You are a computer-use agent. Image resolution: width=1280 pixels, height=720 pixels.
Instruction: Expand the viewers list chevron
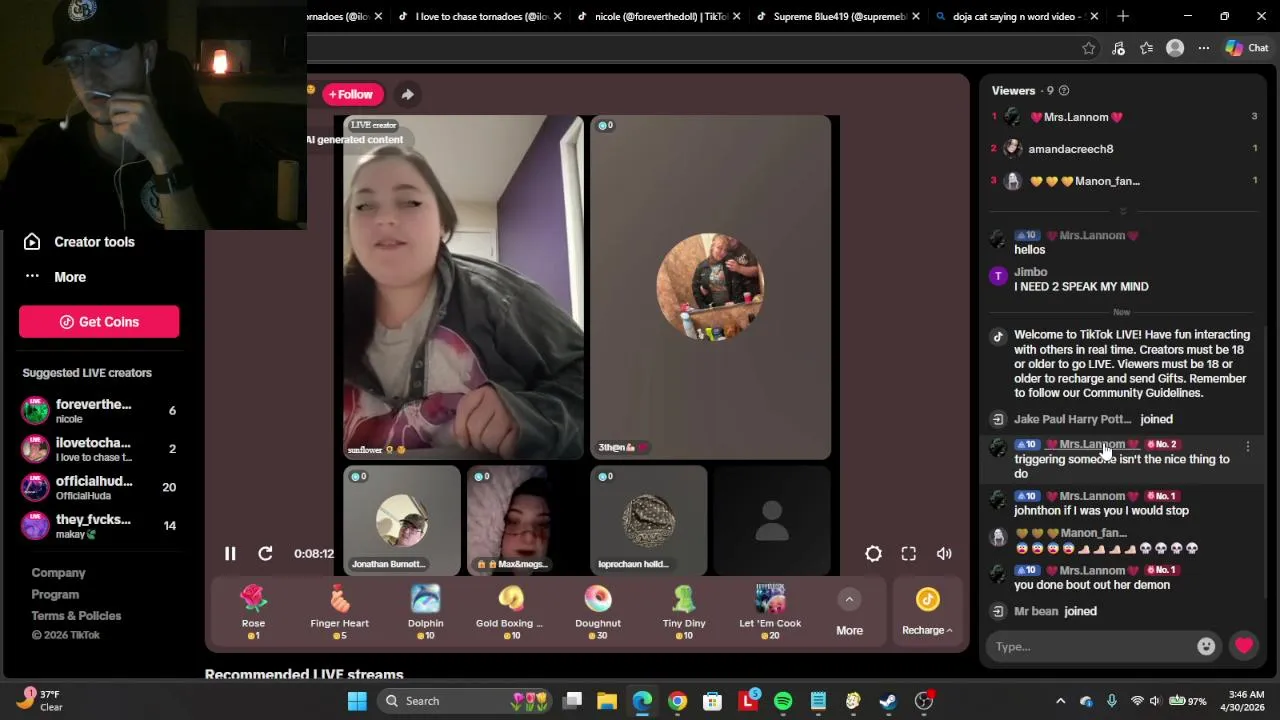pyautogui.click(x=1122, y=211)
